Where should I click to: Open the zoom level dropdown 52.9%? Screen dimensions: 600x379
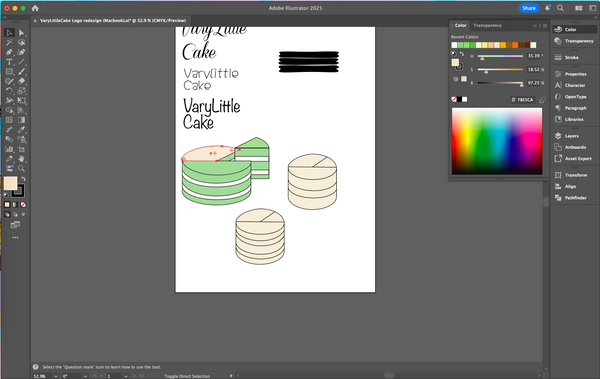[x=56, y=376]
